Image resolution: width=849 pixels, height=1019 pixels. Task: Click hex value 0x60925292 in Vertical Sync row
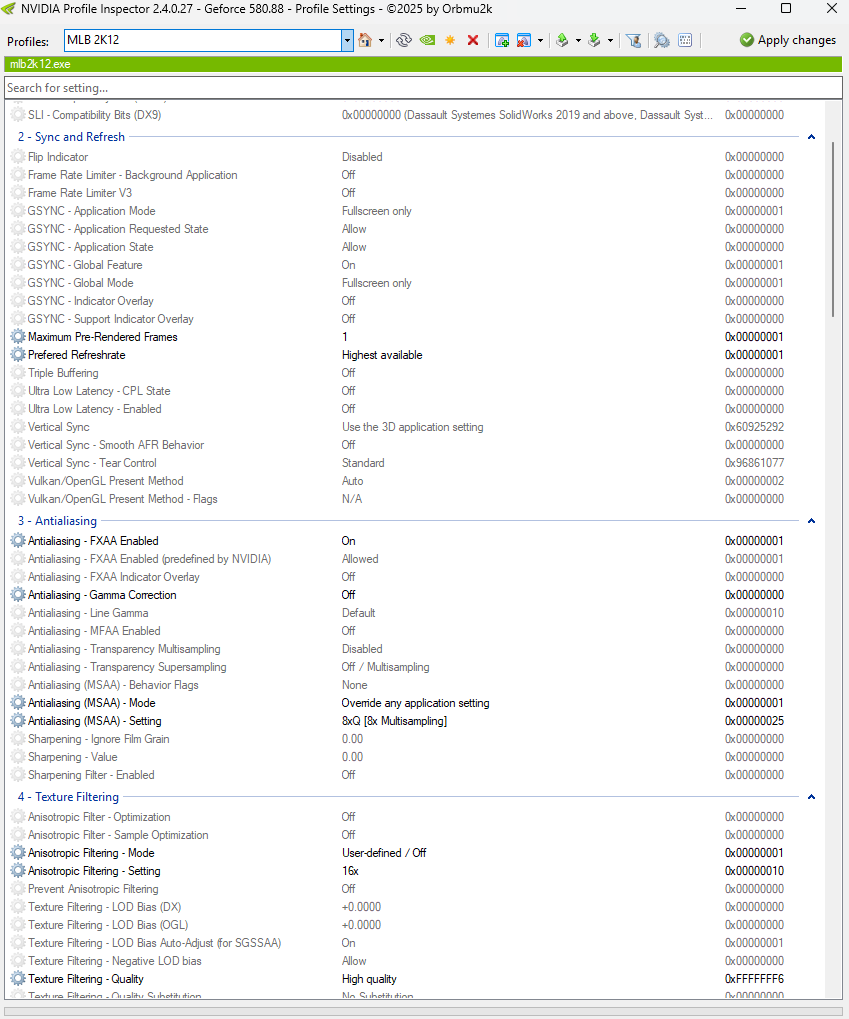(x=754, y=427)
